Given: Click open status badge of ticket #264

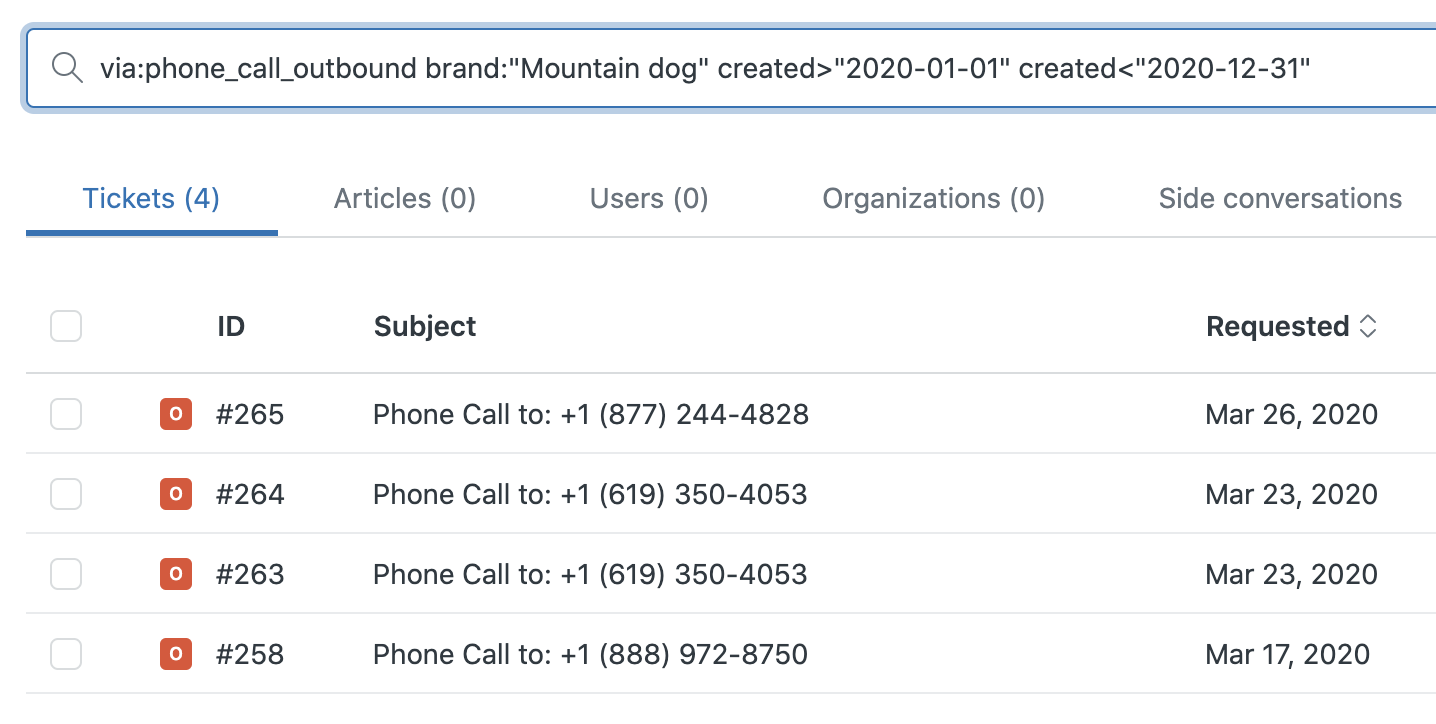Looking at the screenshot, I should pyautogui.click(x=176, y=494).
